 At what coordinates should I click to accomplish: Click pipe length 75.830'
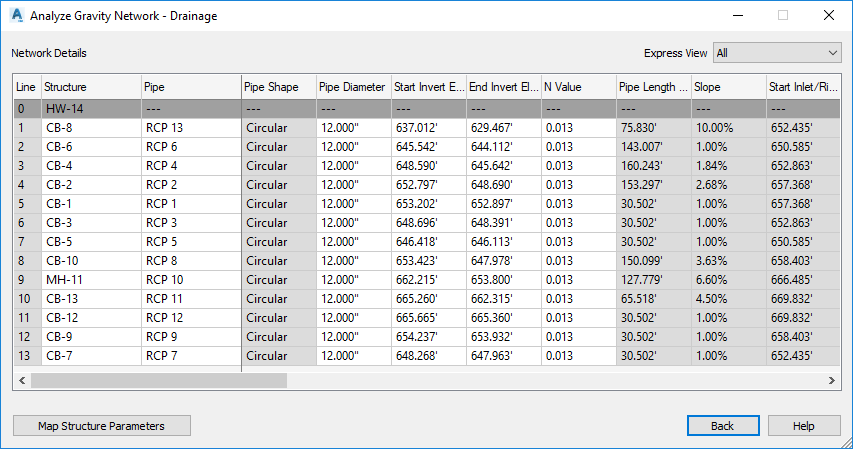(654, 128)
